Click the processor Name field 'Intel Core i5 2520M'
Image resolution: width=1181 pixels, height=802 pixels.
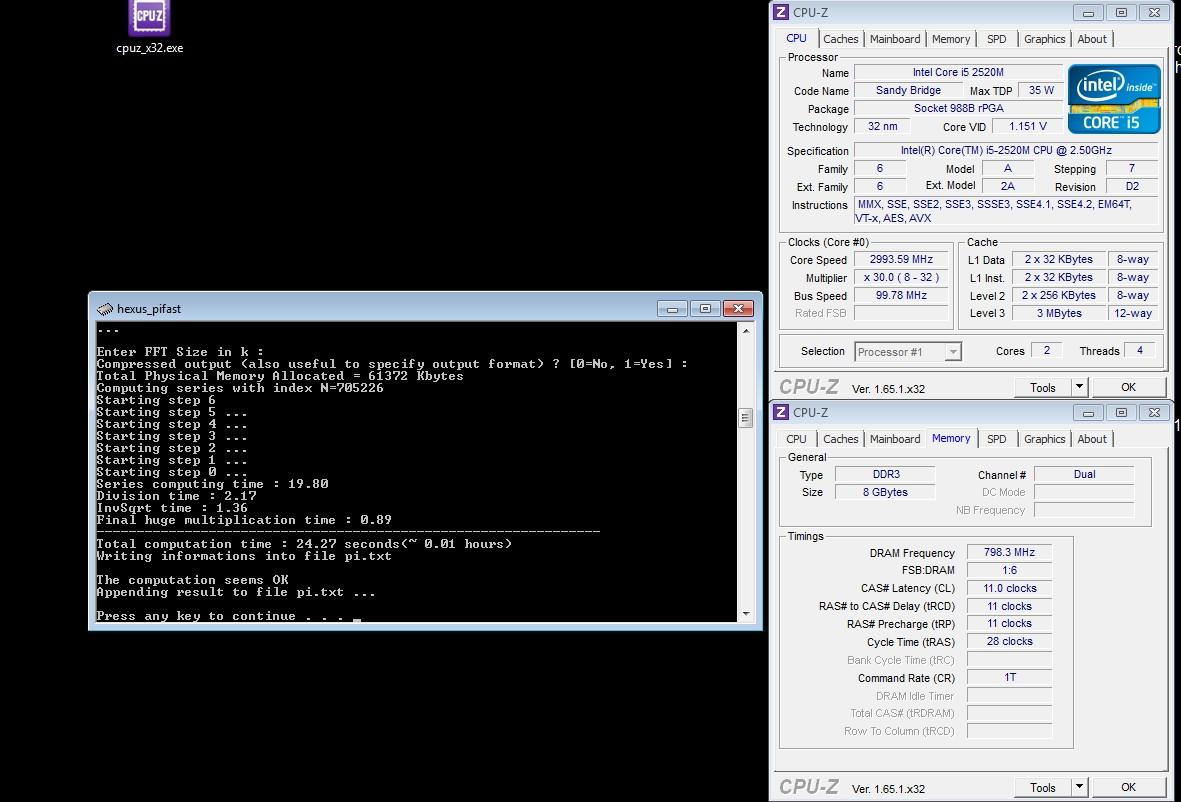click(x=957, y=72)
